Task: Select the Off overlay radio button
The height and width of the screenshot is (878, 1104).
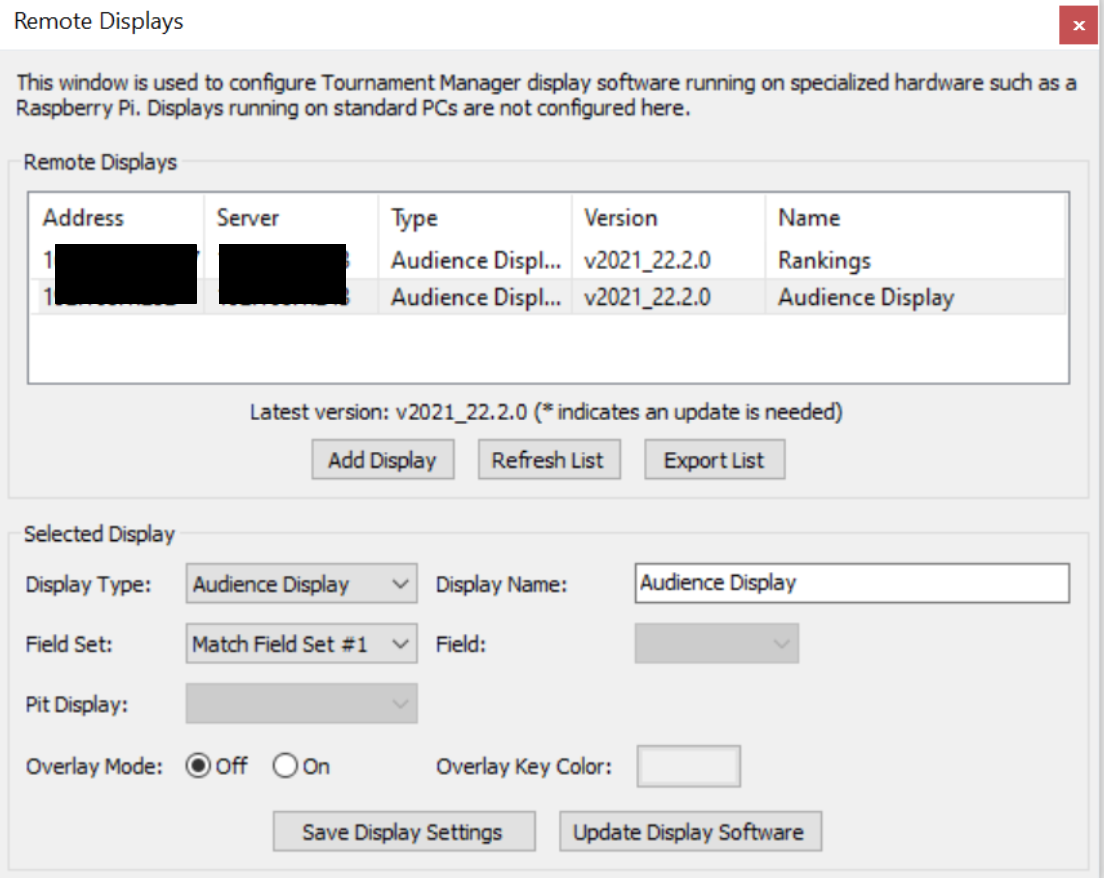Action: (x=200, y=766)
